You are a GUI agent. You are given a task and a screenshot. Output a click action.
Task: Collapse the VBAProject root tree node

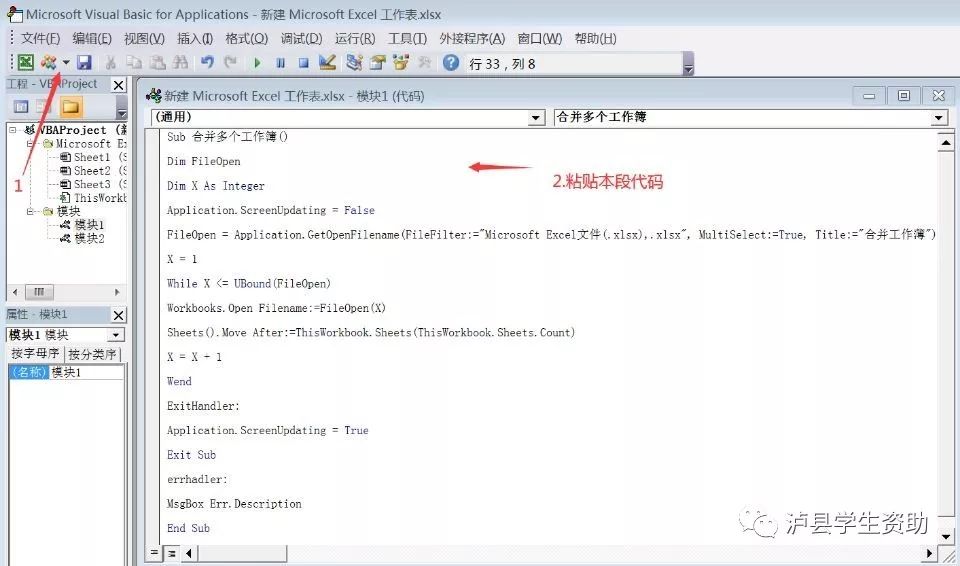(x=12, y=130)
